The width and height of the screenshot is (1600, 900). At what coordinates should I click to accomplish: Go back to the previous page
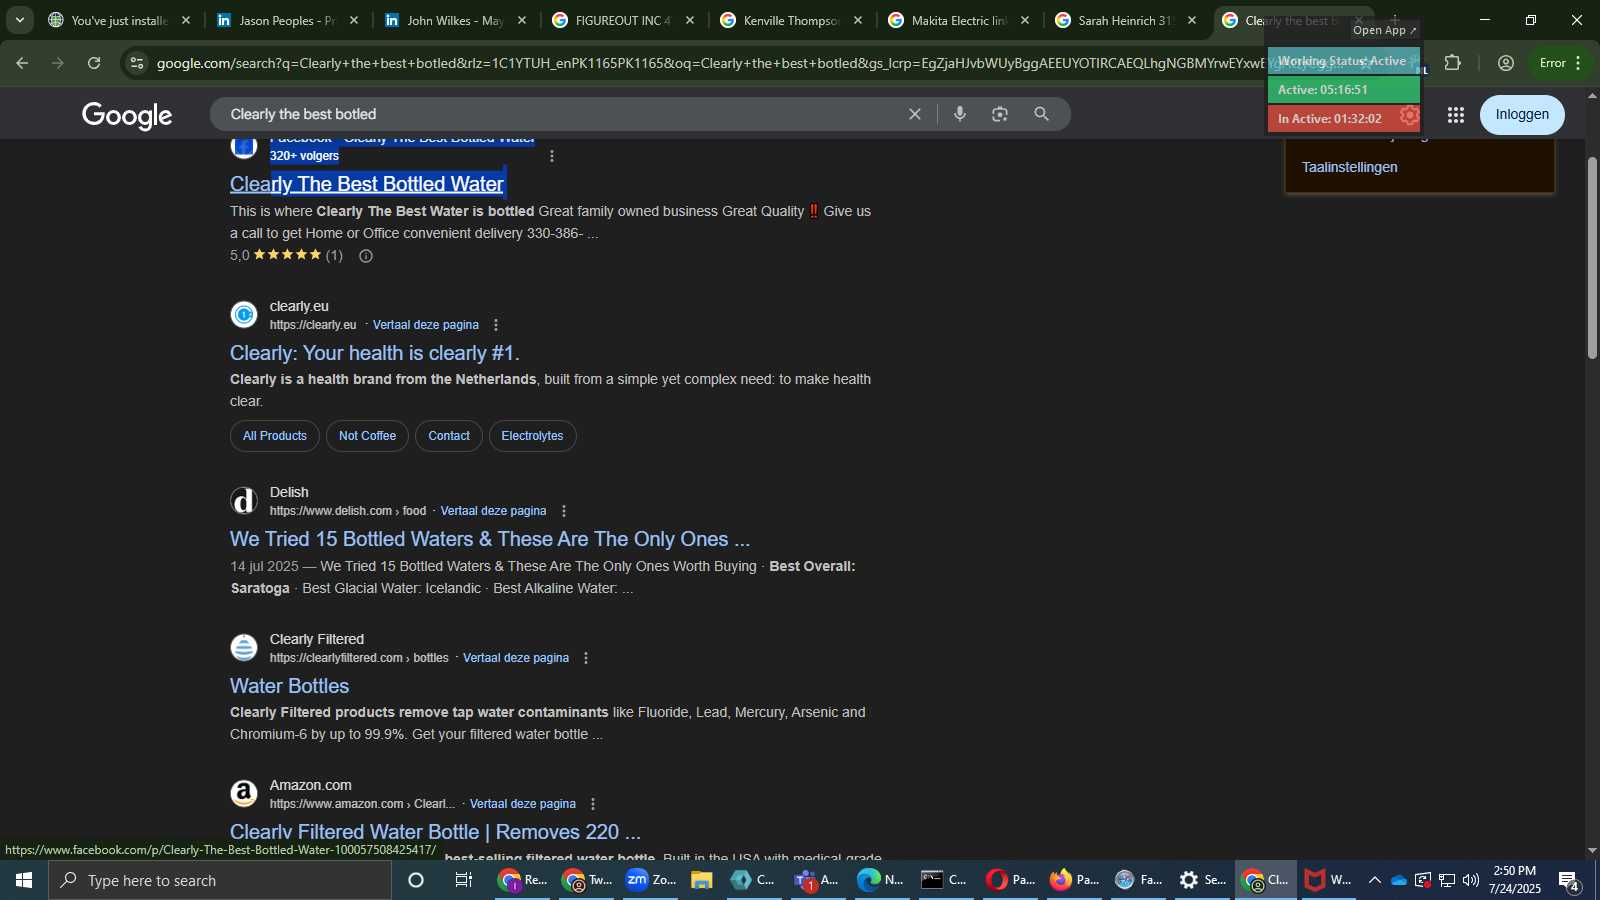22,63
